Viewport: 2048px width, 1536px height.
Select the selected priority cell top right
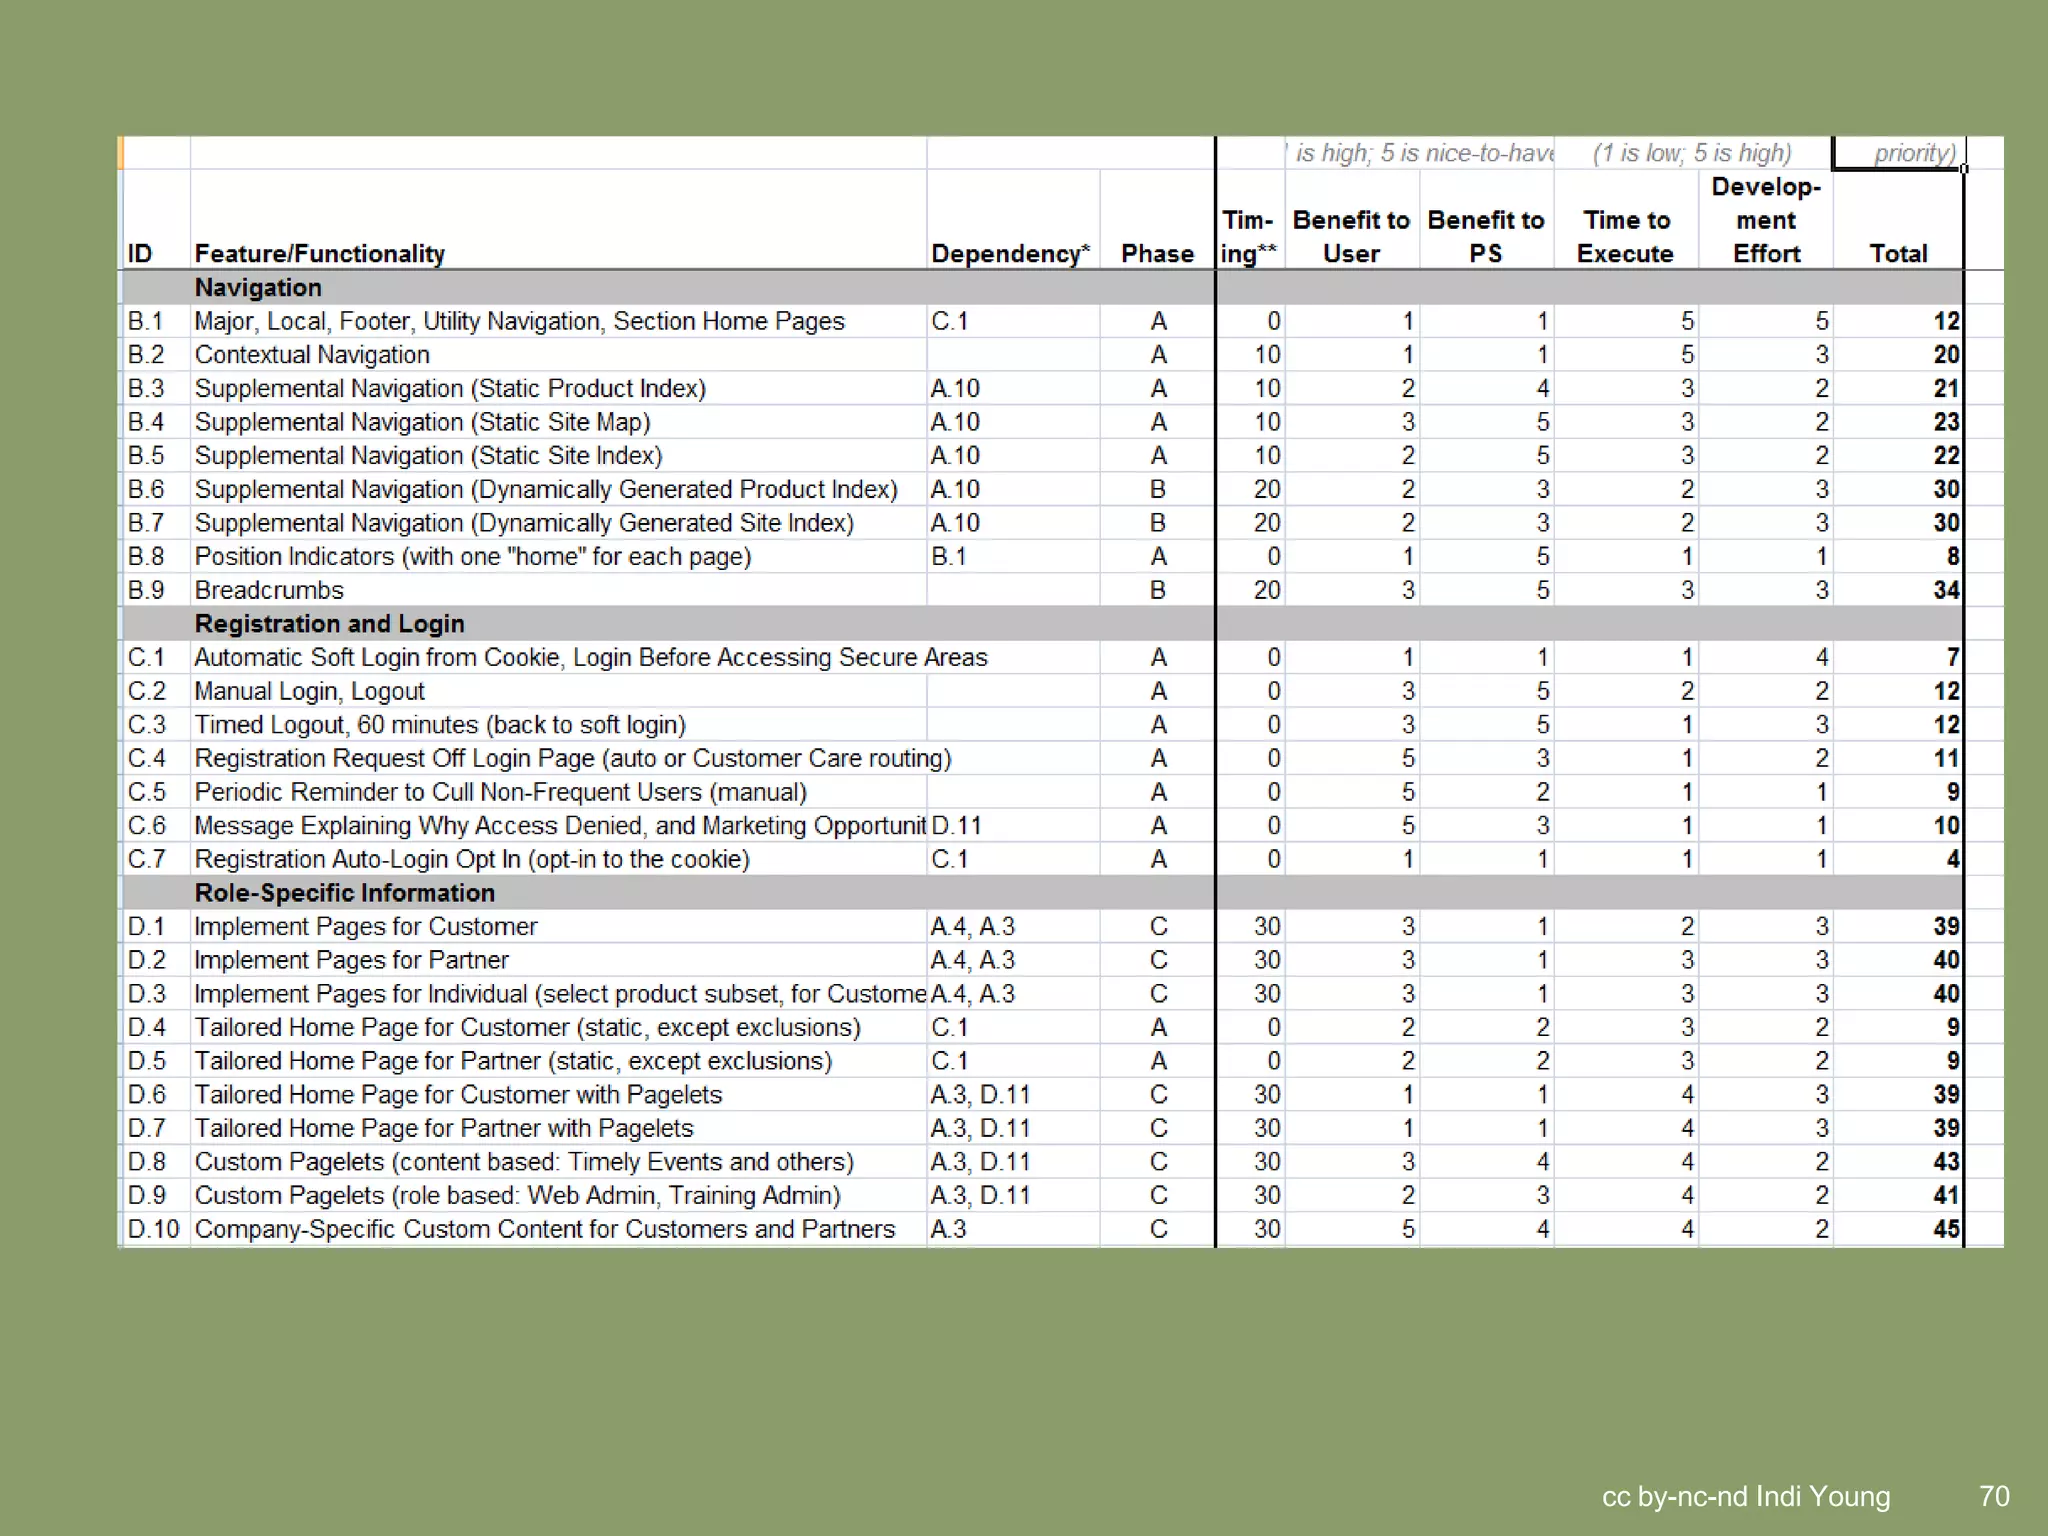tap(1898, 153)
